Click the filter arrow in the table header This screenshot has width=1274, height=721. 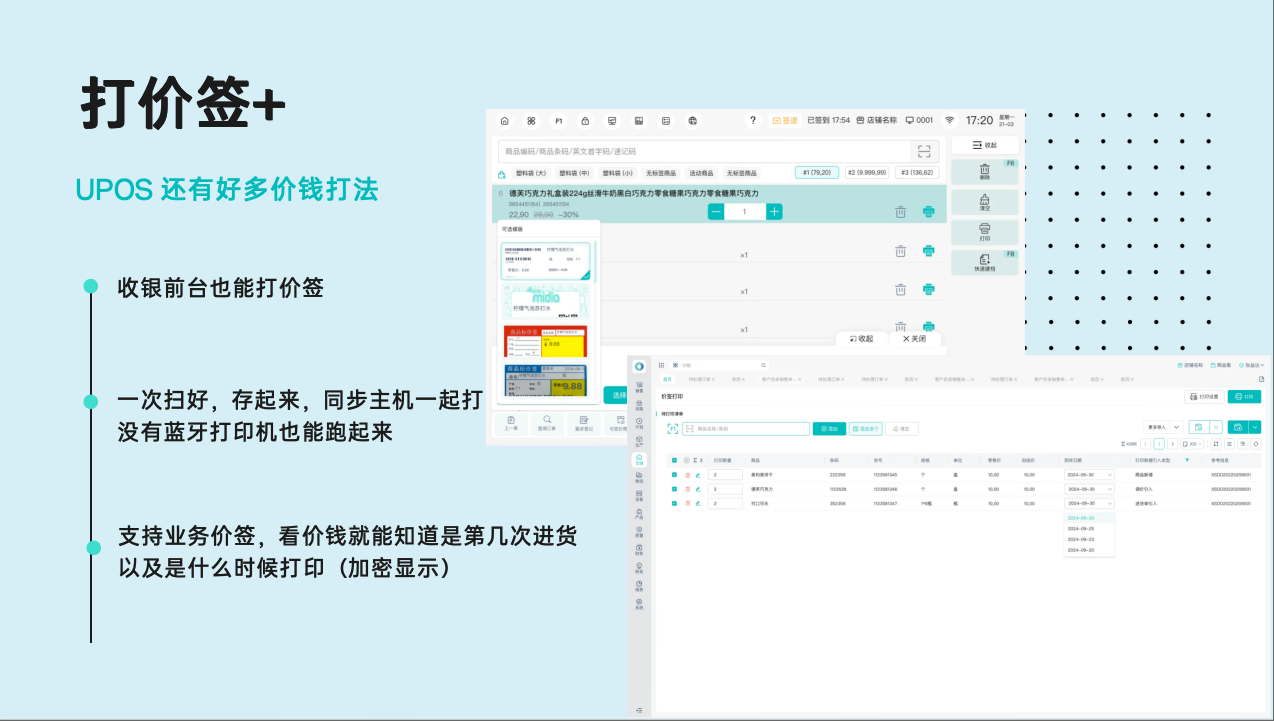[1187, 460]
